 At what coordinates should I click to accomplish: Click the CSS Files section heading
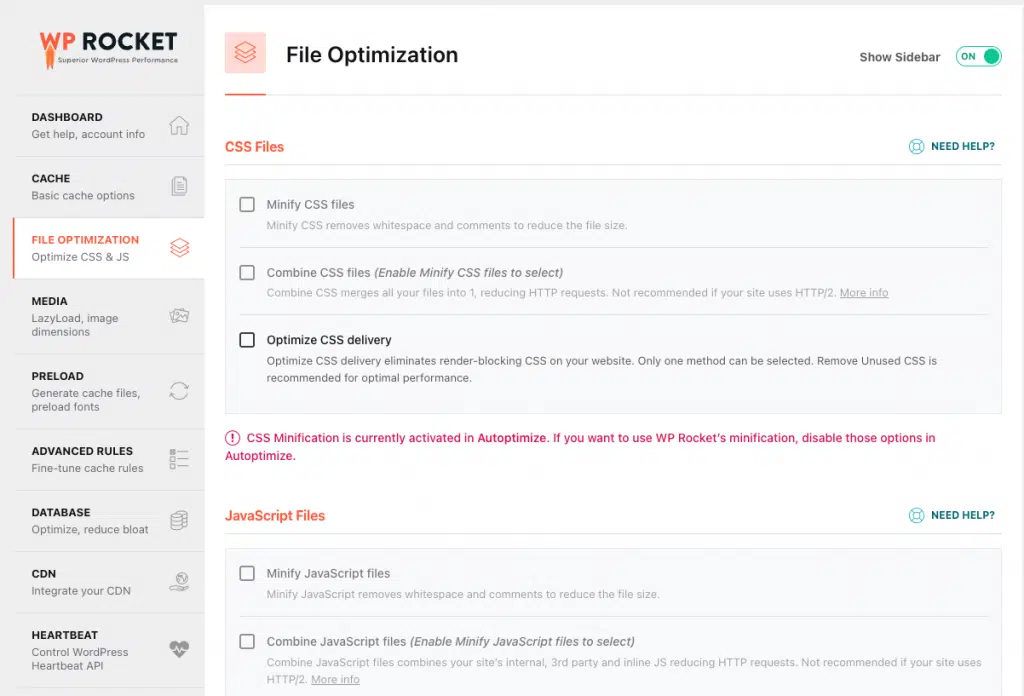255,147
